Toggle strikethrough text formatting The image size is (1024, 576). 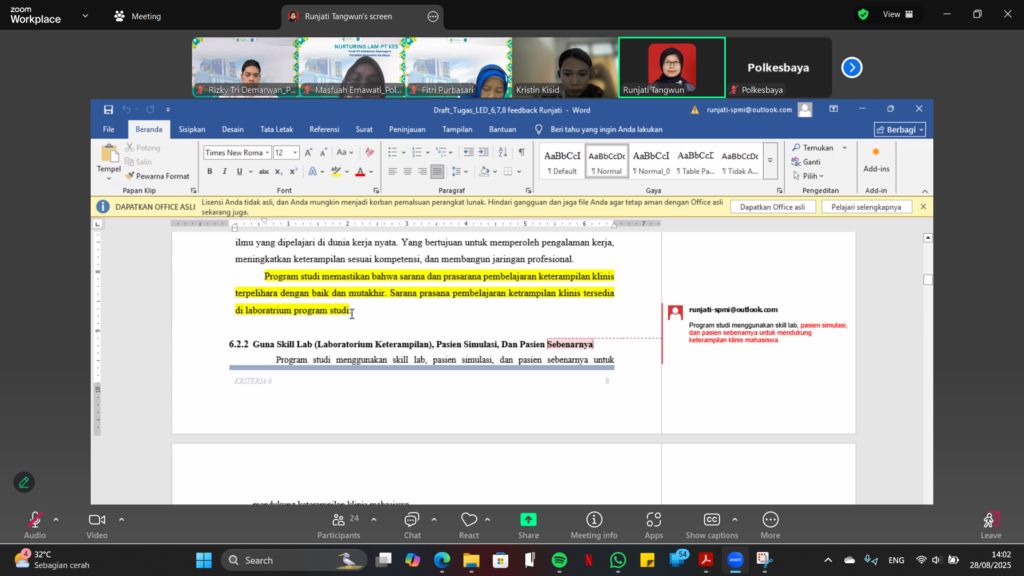click(264, 172)
